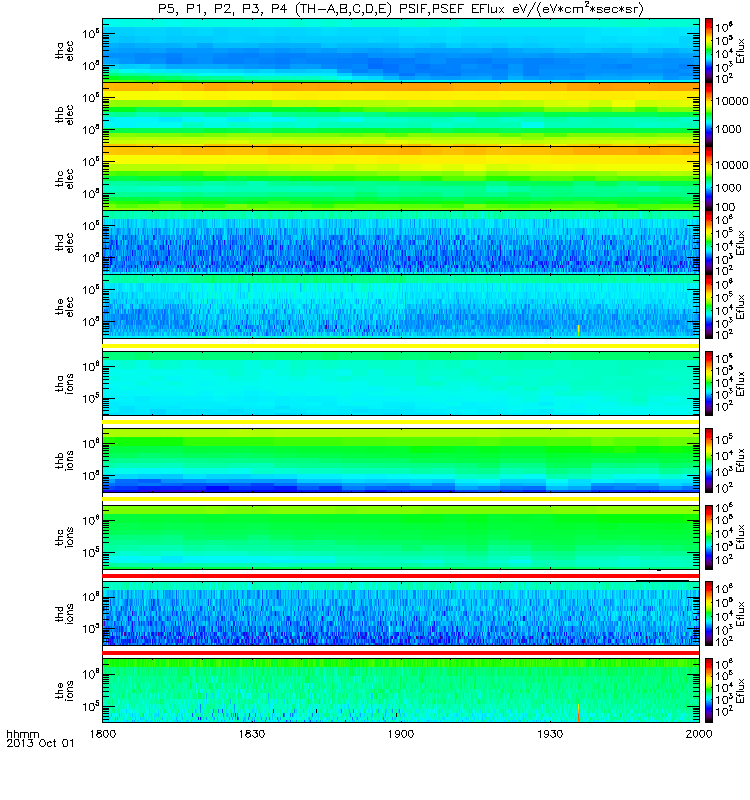Click the tha elec spectrogram panel
This screenshot has height=800, width=750.
(401, 51)
